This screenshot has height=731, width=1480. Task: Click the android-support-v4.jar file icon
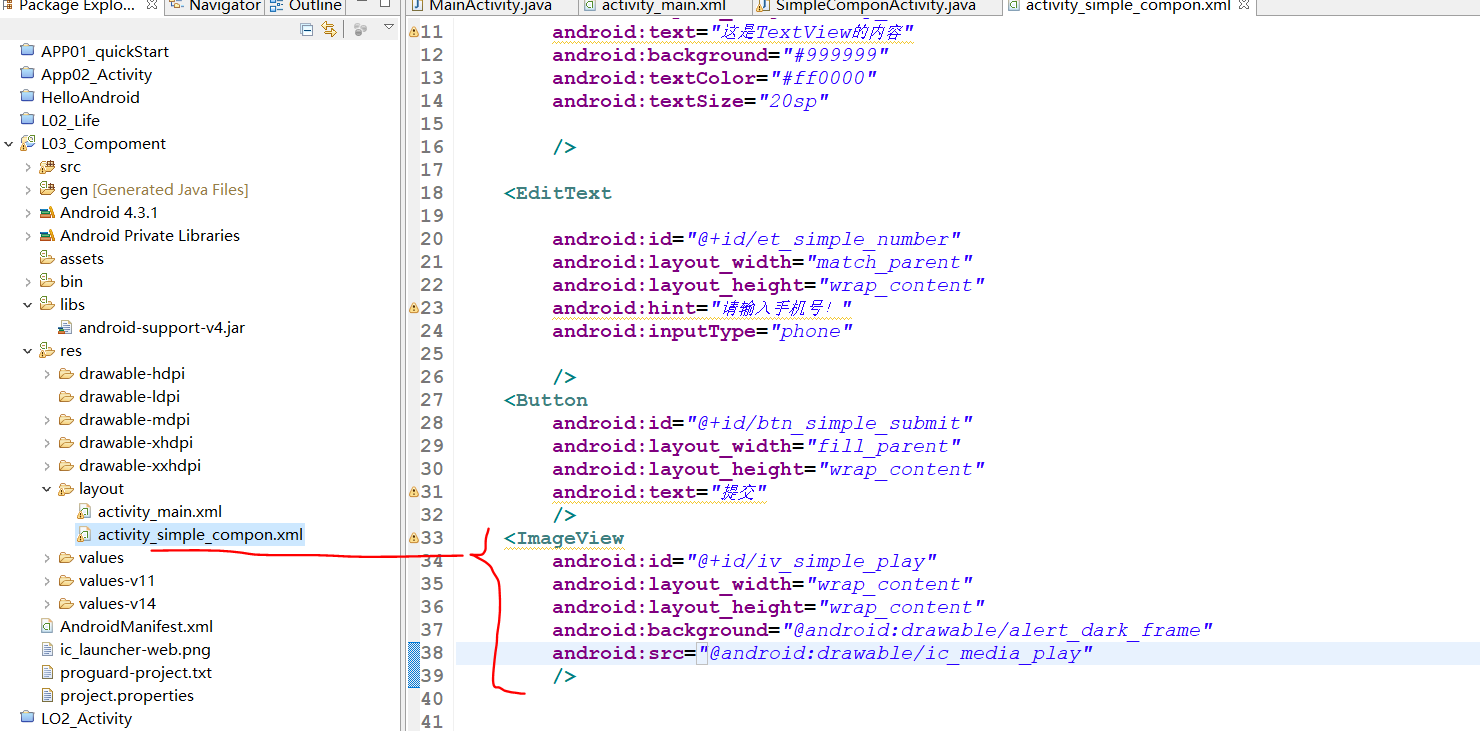click(66, 327)
